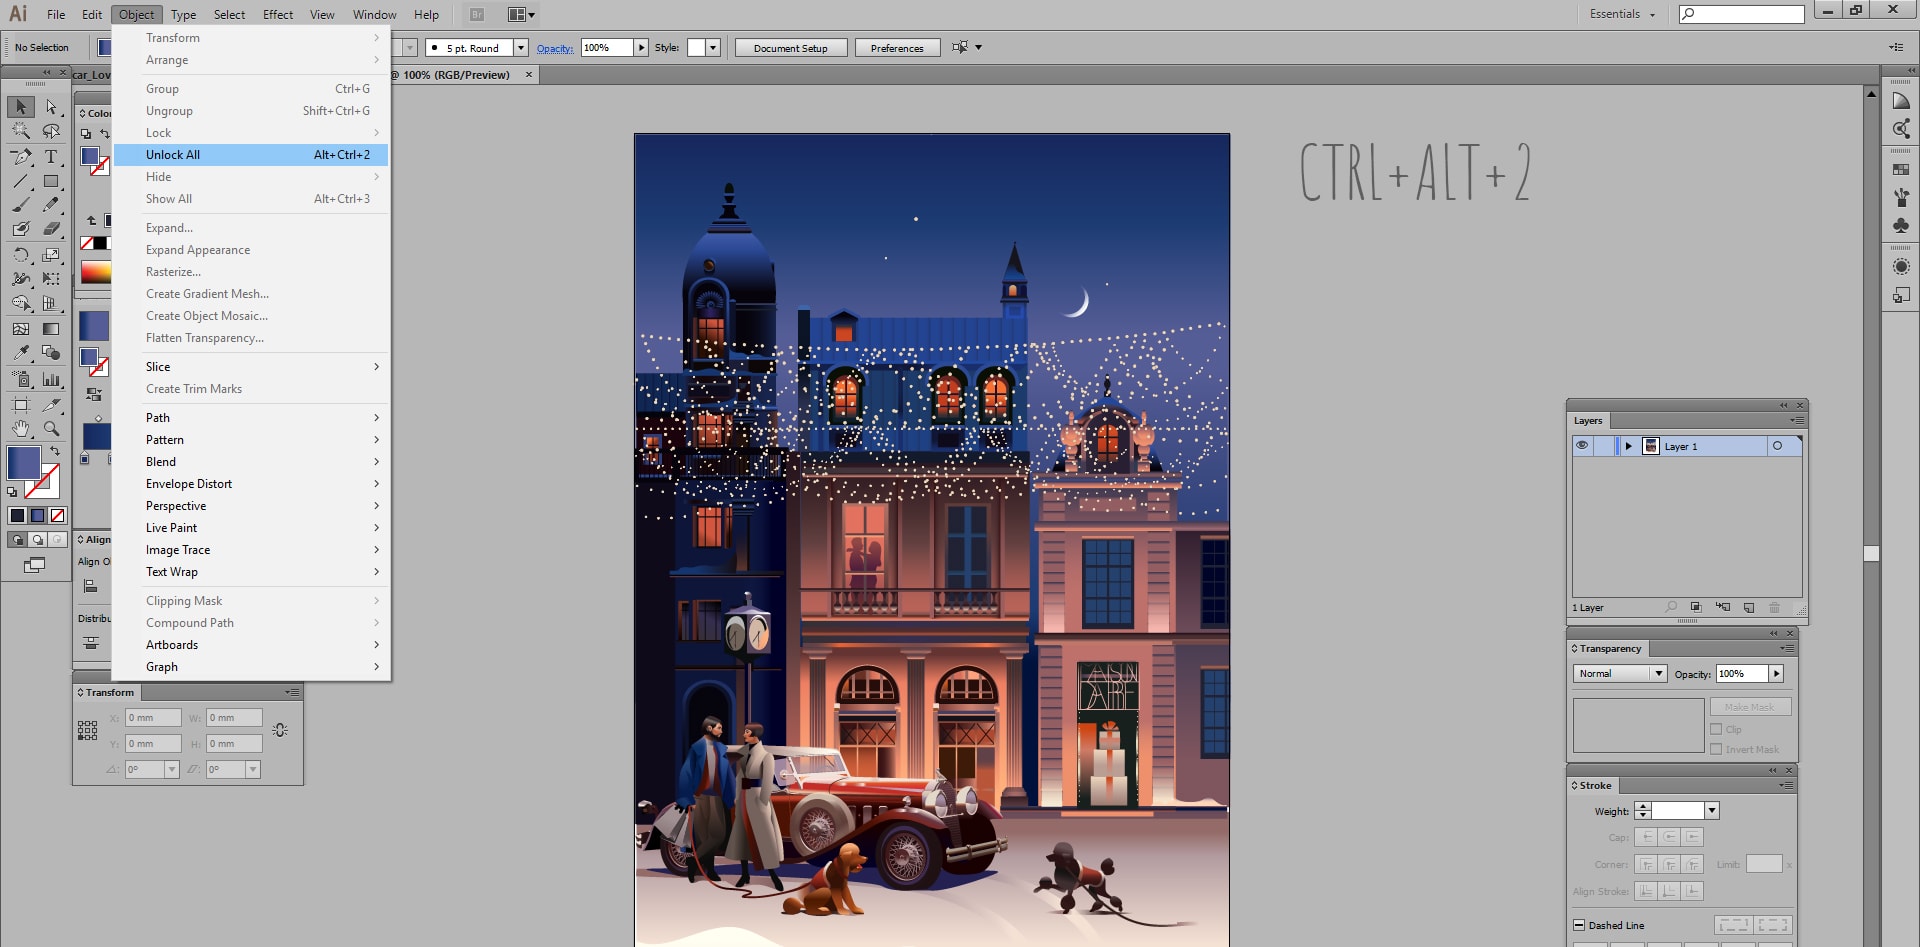The width and height of the screenshot is (1920, 947).
Task: Select the Hand tool
Action: [20, 428]
